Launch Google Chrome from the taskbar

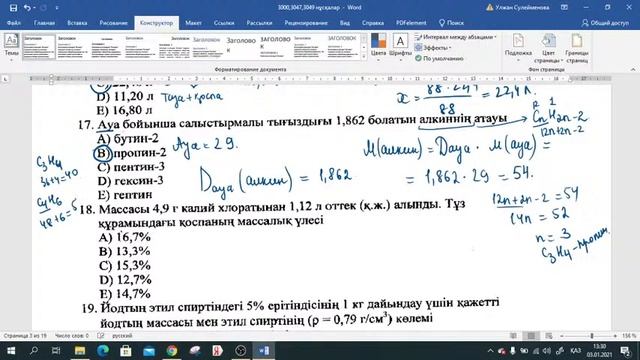(172, 351)
